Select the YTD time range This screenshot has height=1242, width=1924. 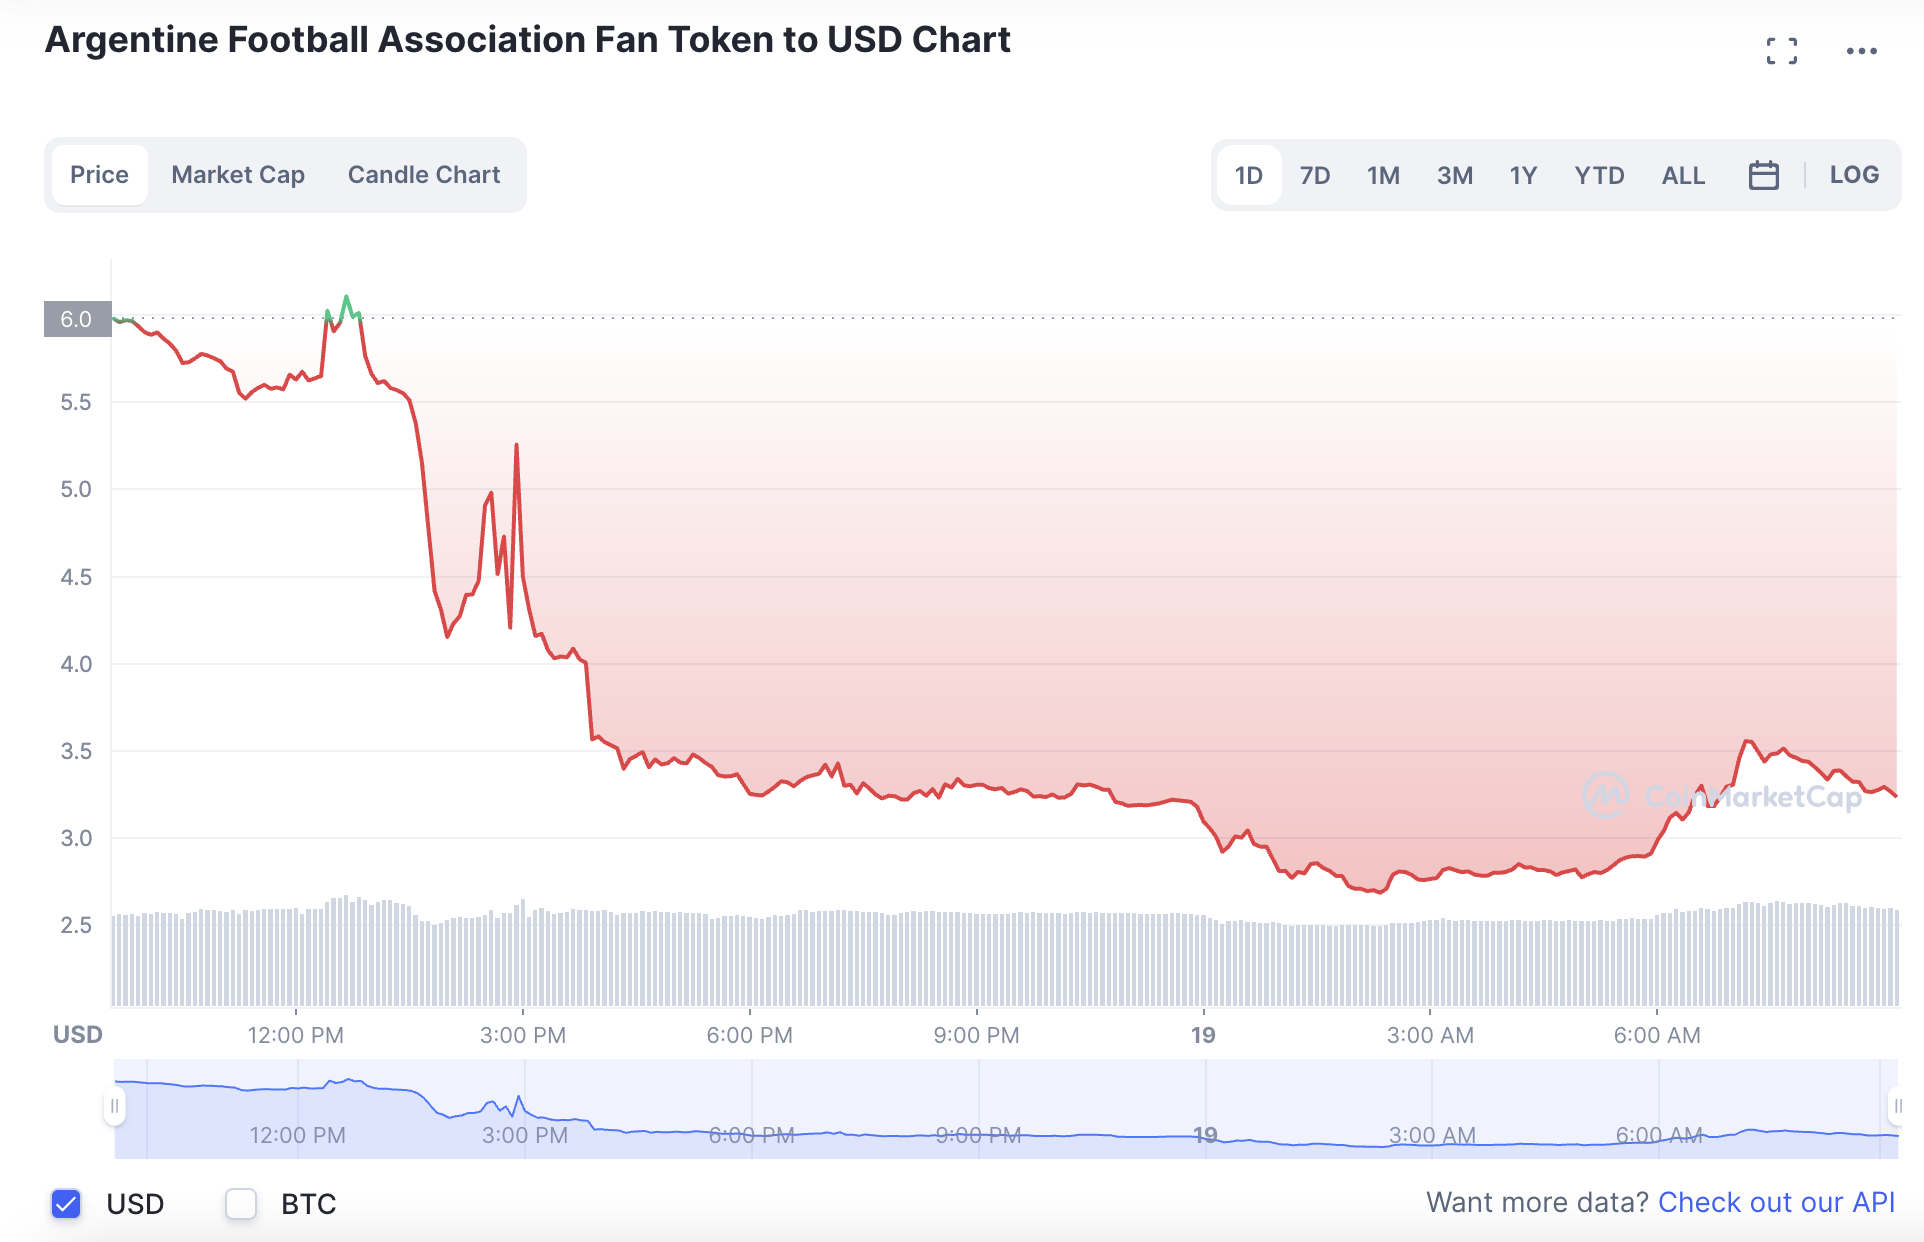click(1599, 175)
